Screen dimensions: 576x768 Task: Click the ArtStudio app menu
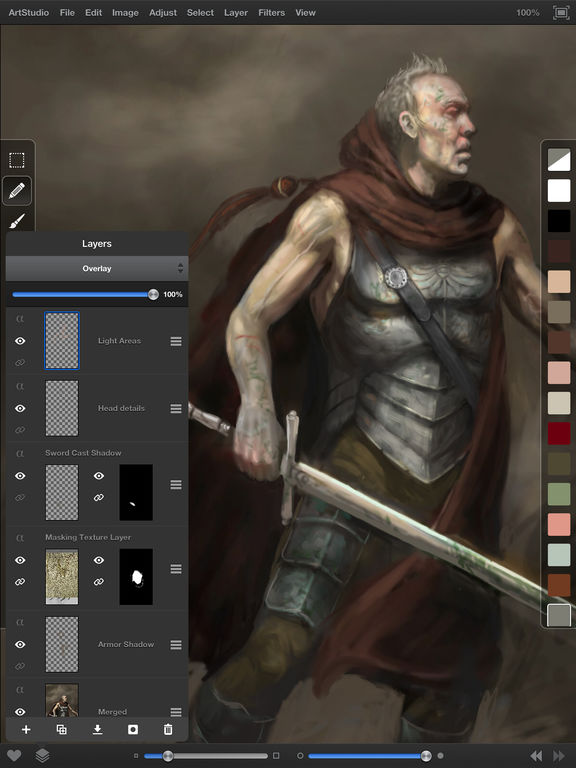point(28,13)
